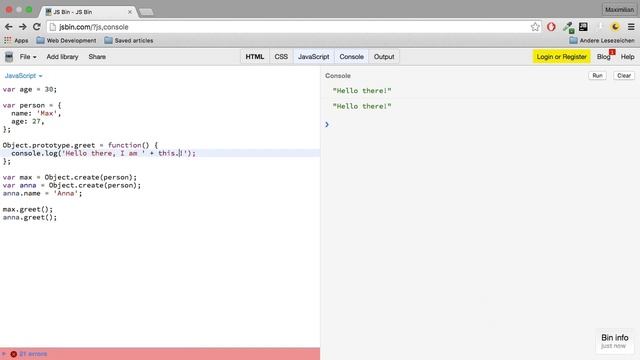Open the Blog link
Screen dimensions: 640x360
(604, 57)
